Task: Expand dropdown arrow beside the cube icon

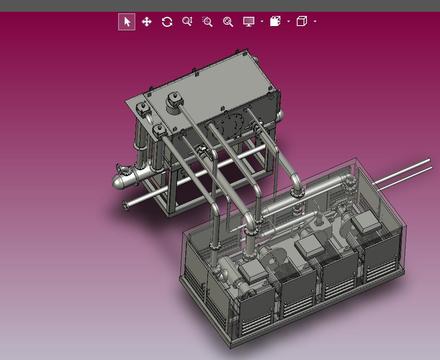Action: [x=315, y=22]
